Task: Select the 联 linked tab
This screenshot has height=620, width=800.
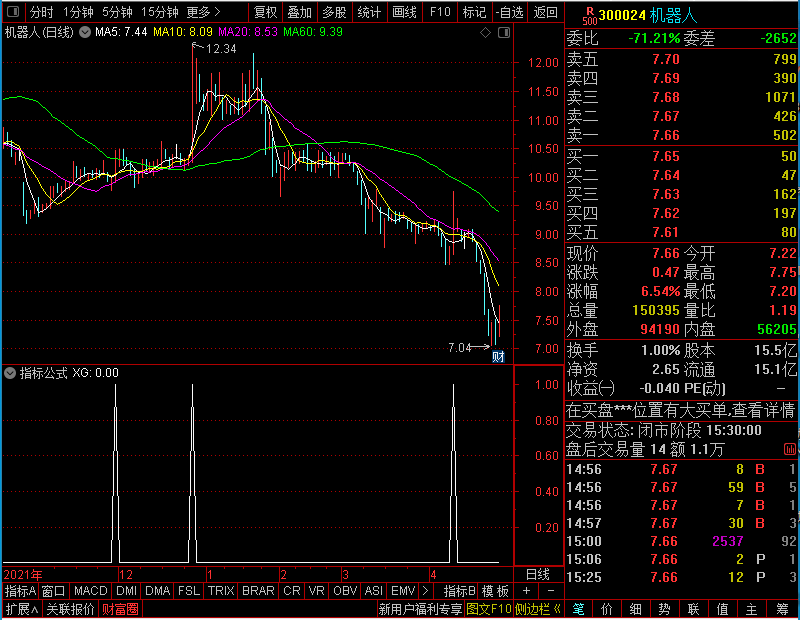Action: 693,609
